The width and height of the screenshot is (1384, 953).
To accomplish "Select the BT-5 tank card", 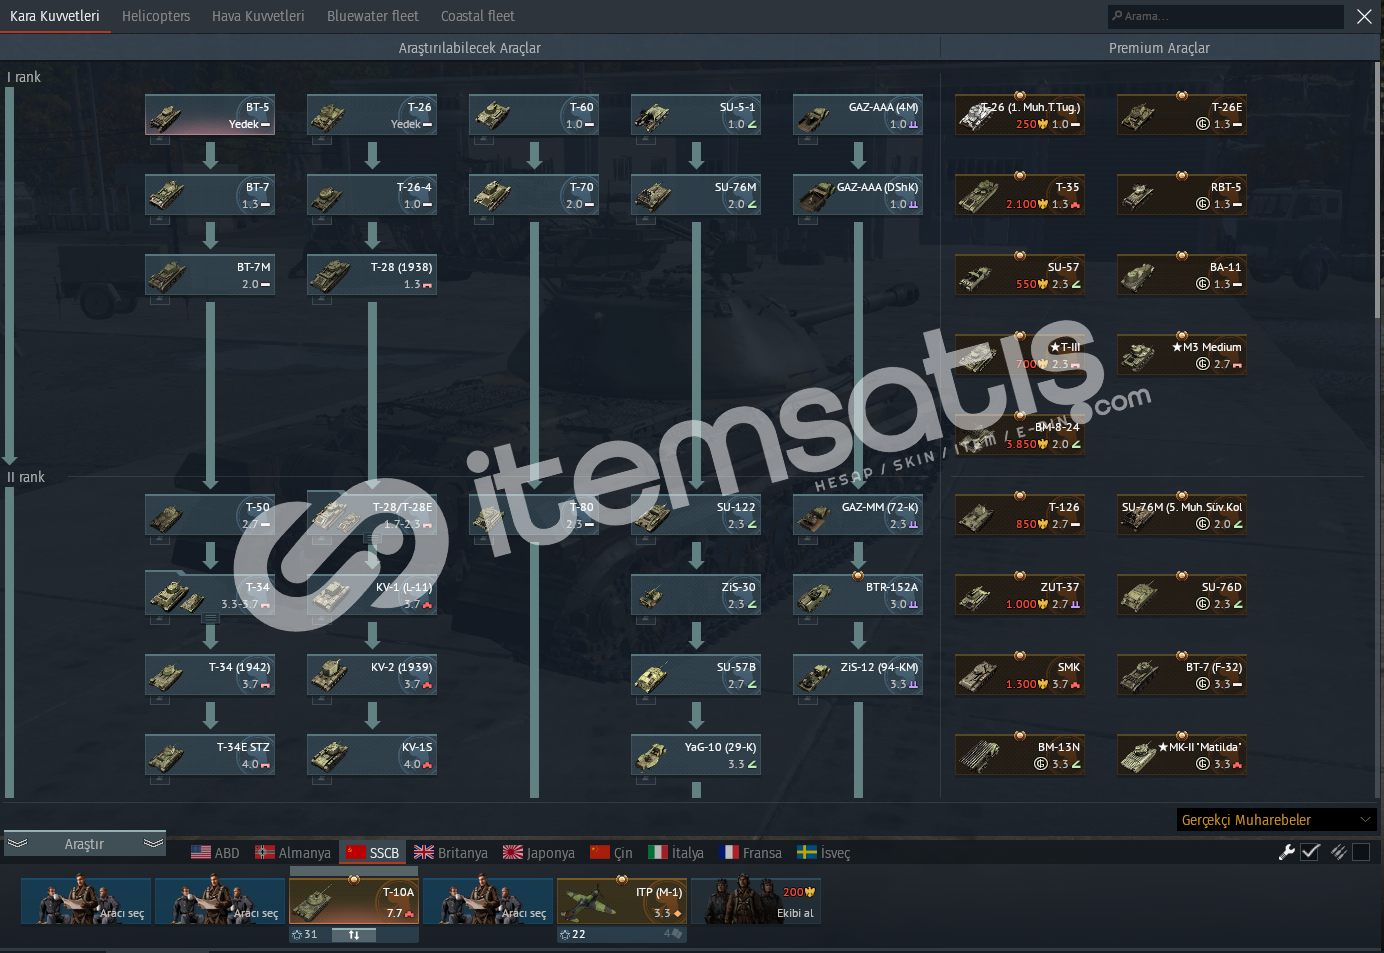I will [209, 115].
